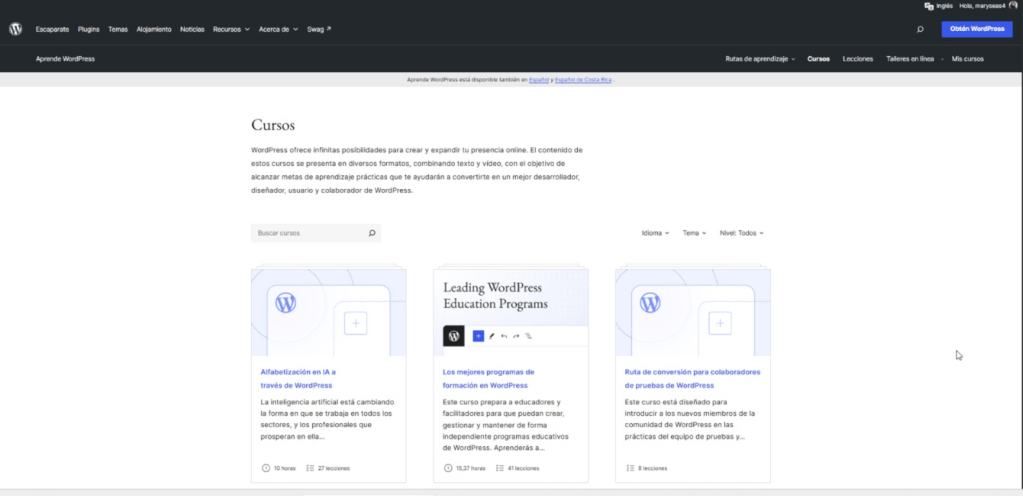
Task: Open Mis cursos page
Action: 968,59
